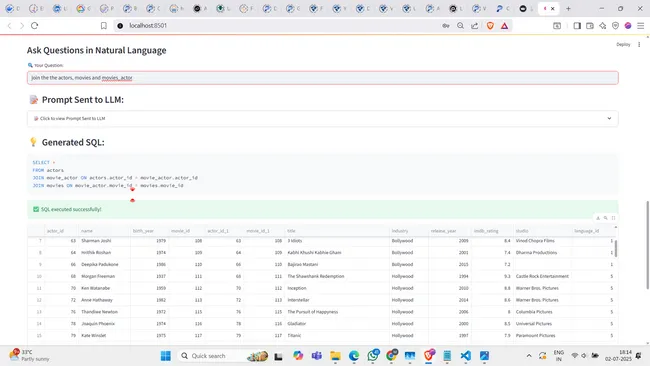Sort table by studio column header

tap(542, 231)
